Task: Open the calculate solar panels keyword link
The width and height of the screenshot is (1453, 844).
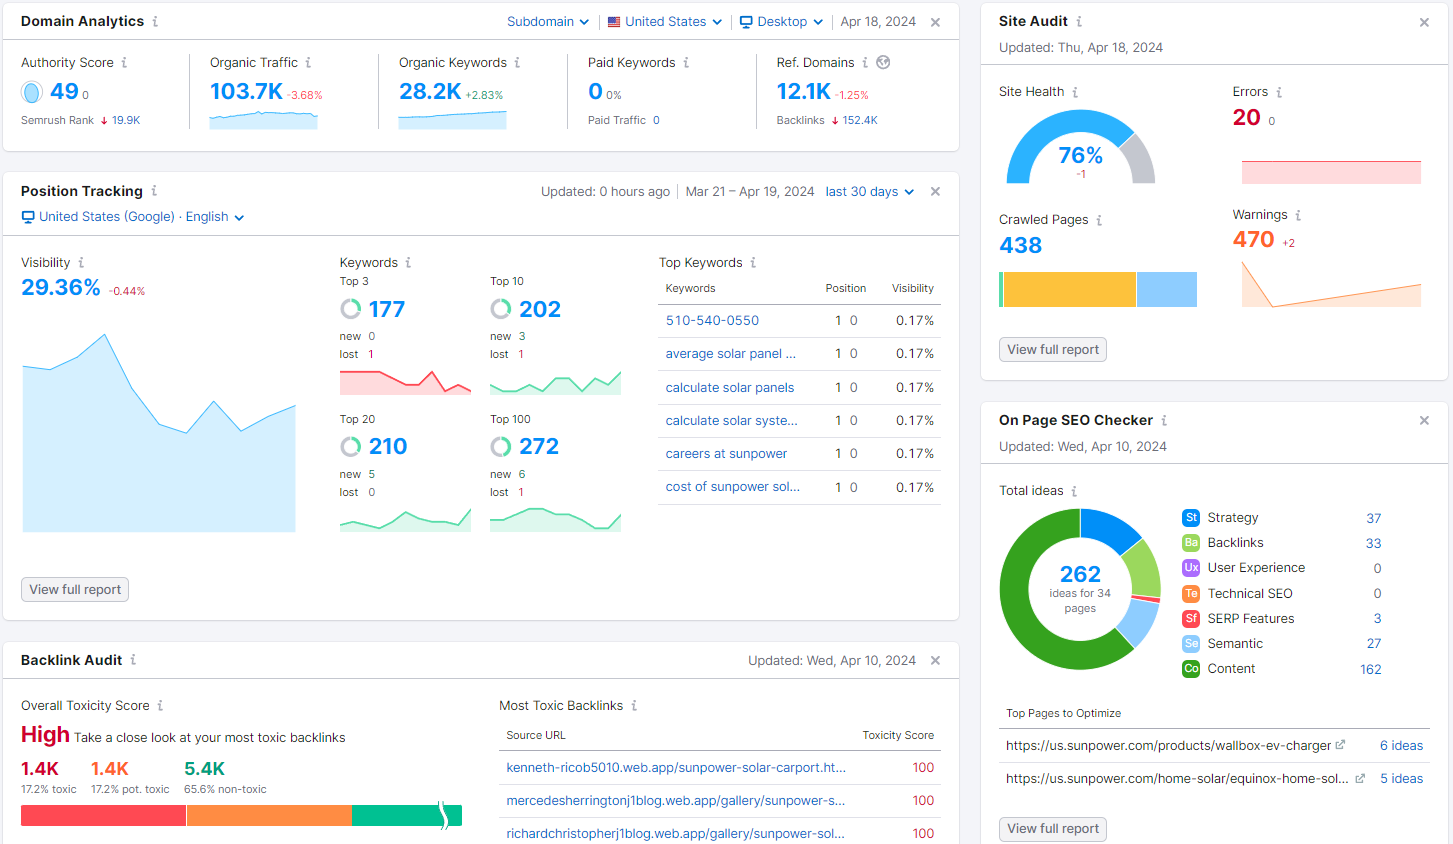Action: point(730,388)
